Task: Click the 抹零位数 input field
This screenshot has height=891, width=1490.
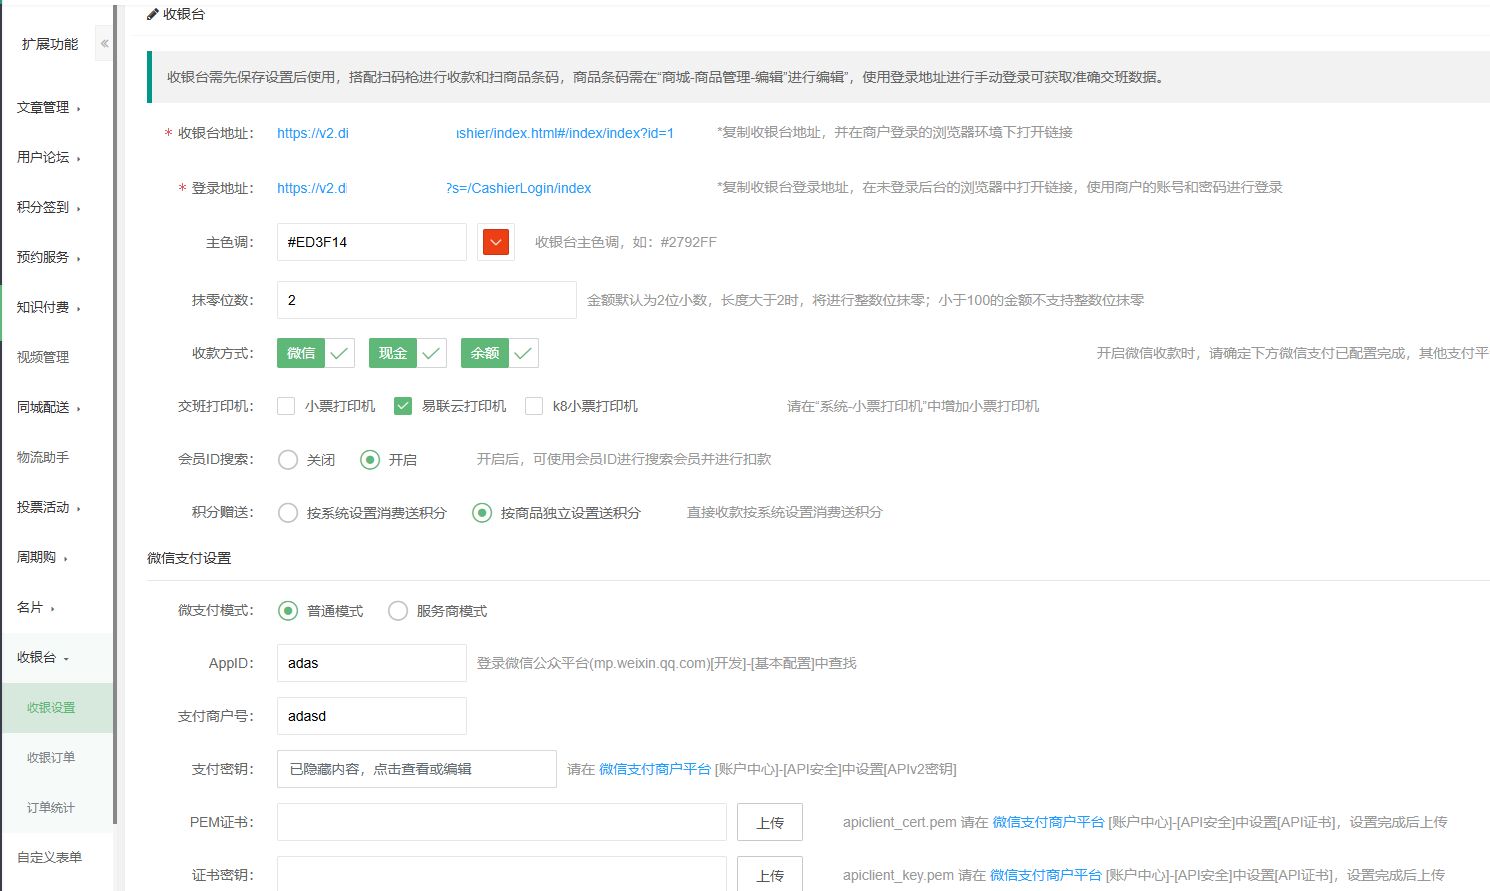Action: coord(426,300)
